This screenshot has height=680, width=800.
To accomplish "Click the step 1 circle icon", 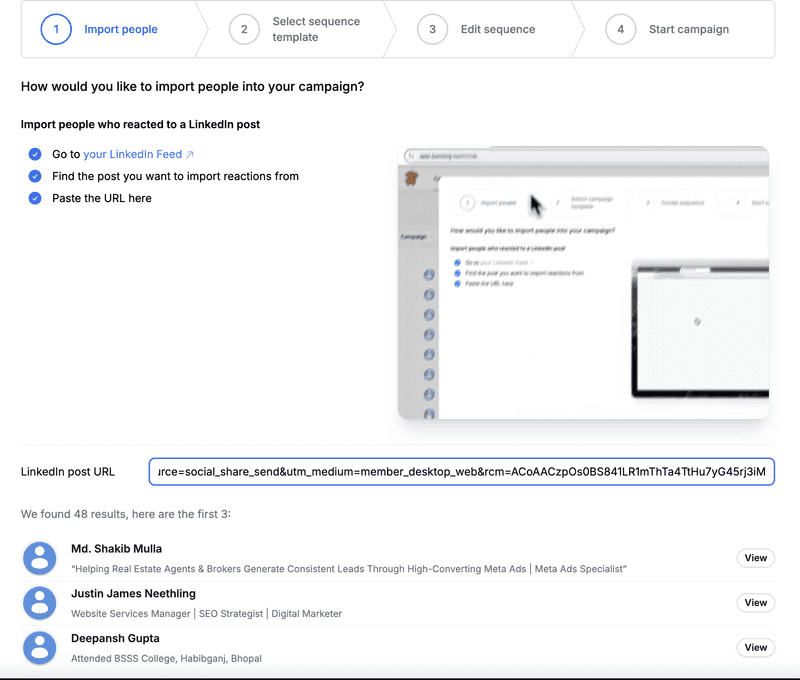I will point(56,29).
